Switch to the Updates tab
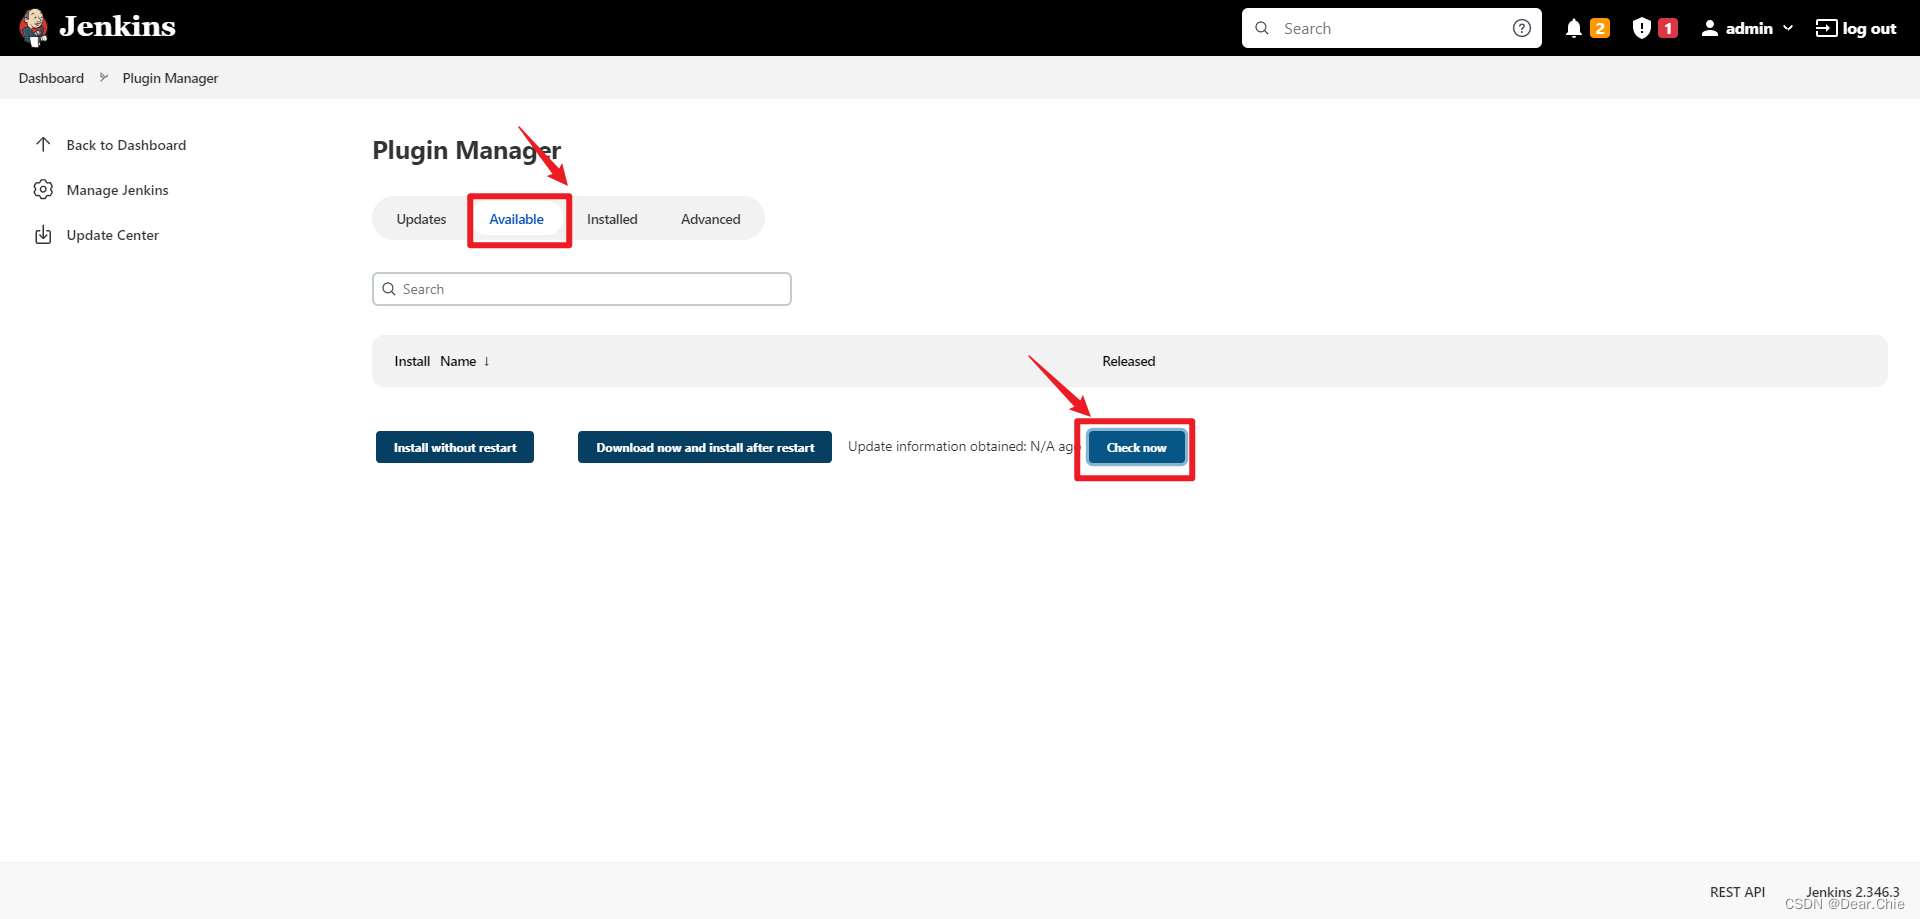This screenshot has width=1920, height=919. tap(421, 219)
